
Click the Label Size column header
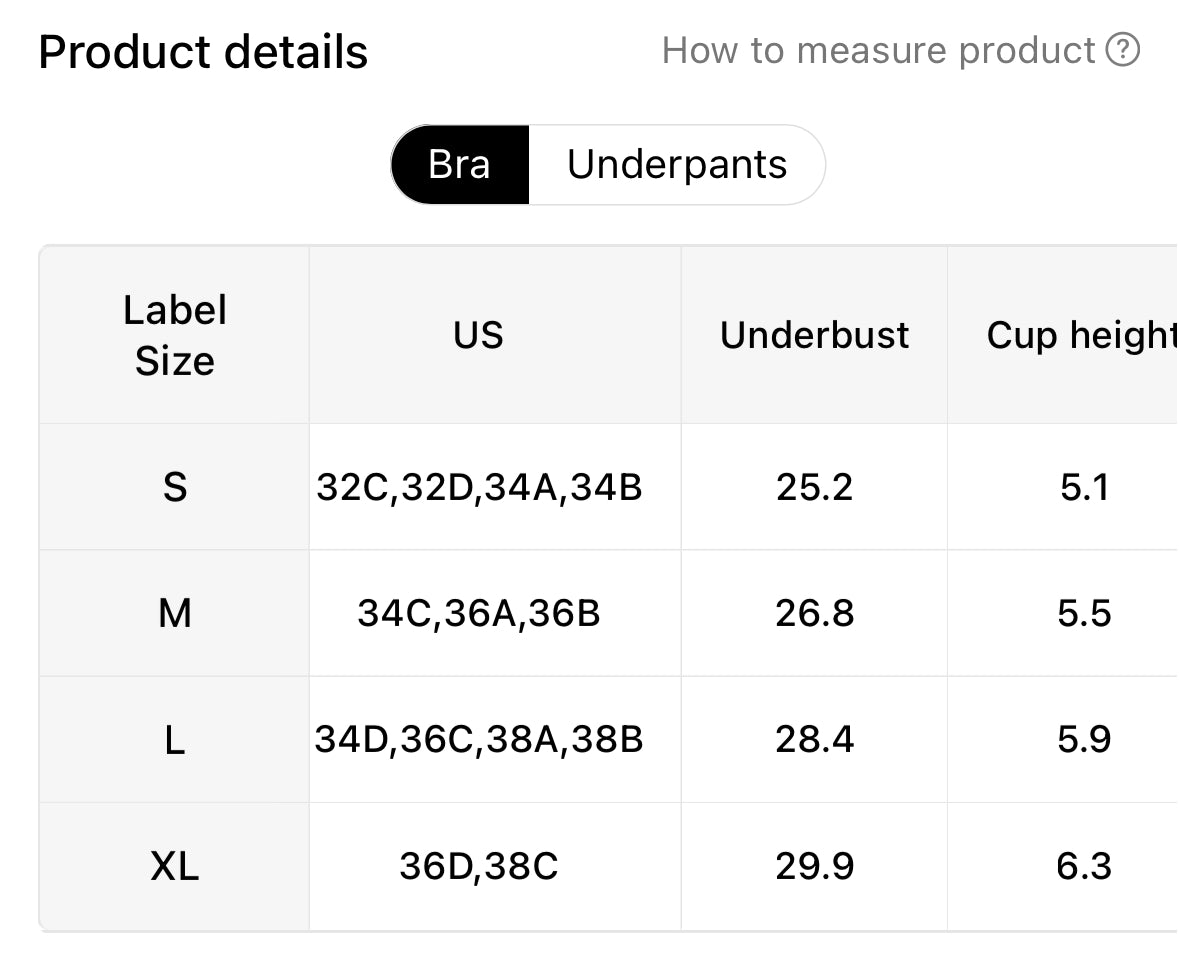point(175,335)
